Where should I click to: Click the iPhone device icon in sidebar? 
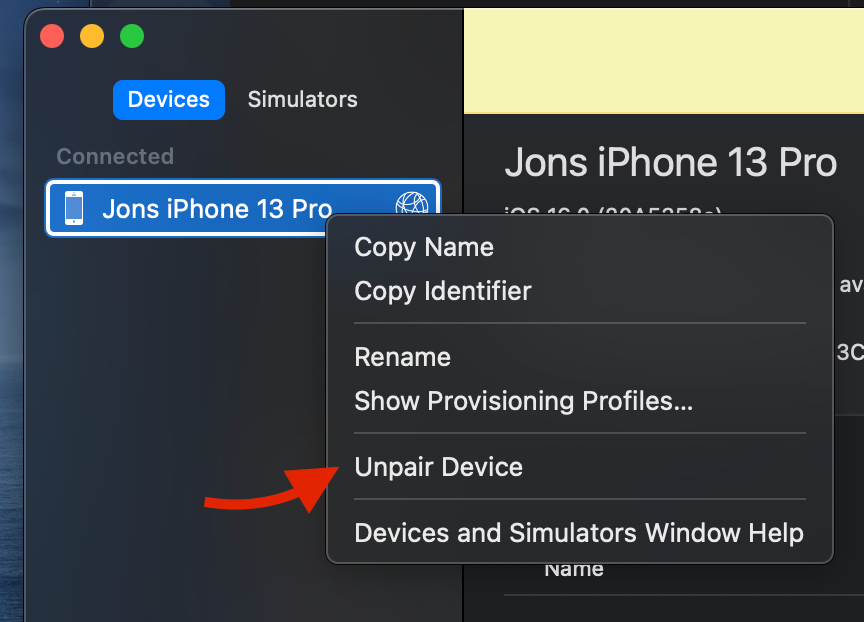click(x=74, y=208)
